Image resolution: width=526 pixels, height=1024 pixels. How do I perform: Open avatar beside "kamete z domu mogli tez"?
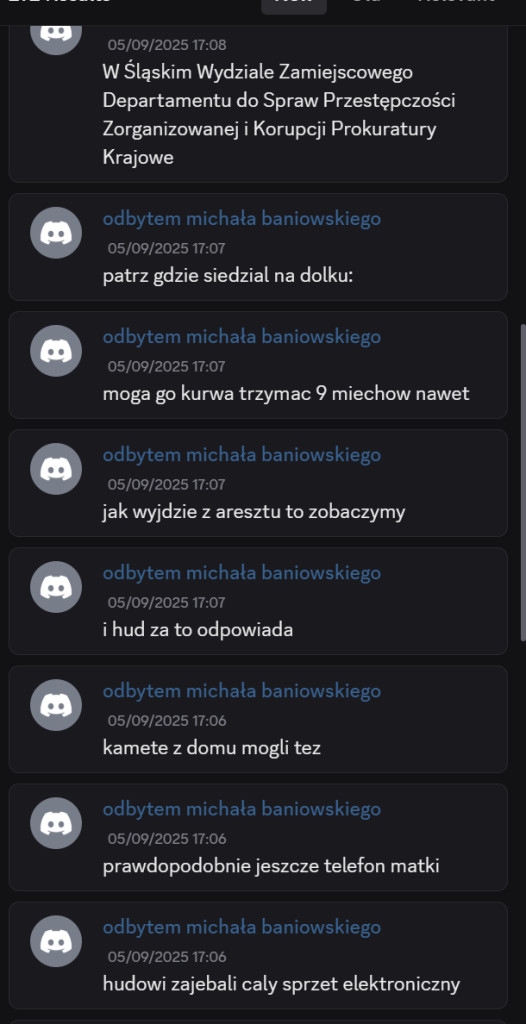click(x=56, y=705)
